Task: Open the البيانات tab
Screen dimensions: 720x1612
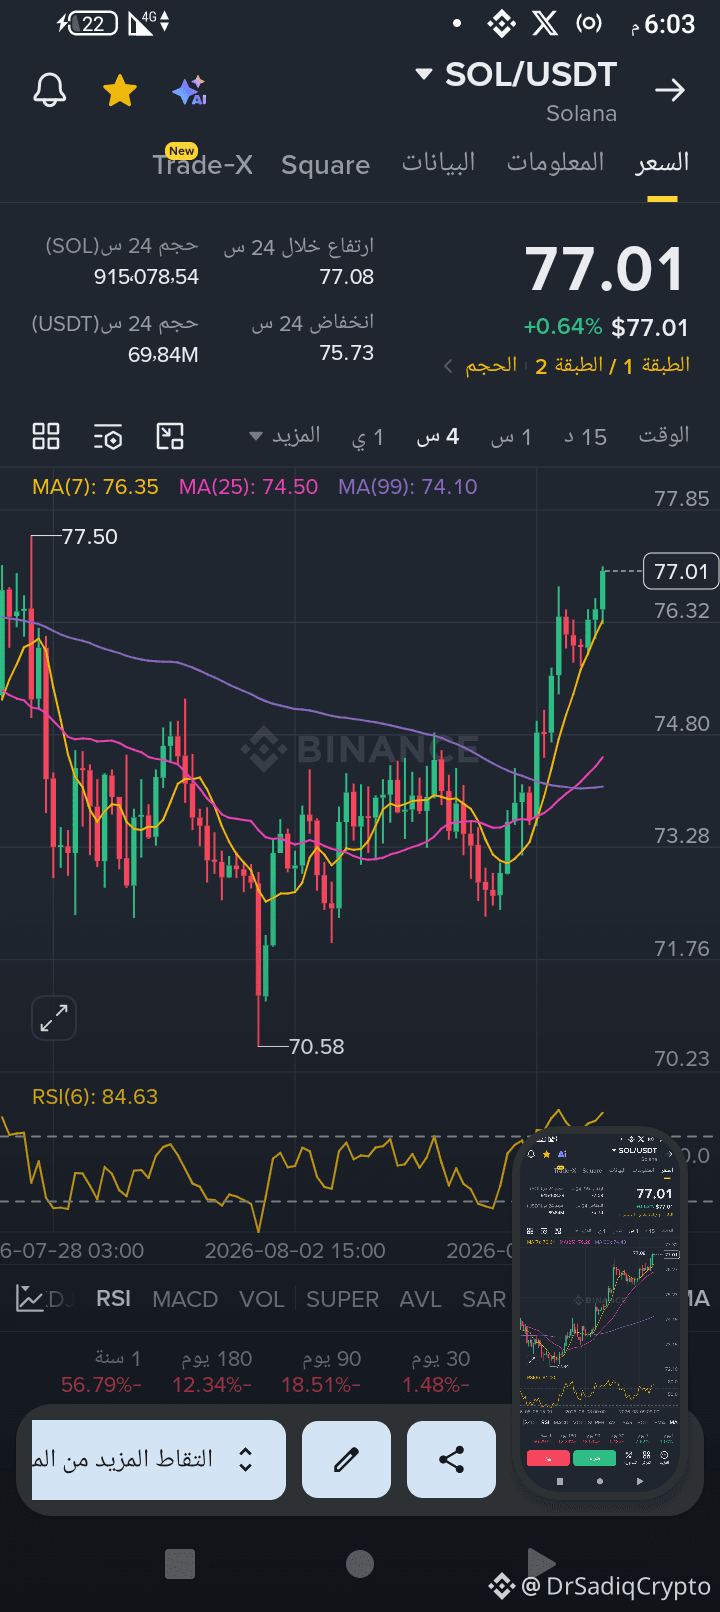Action: coord(439,163)
